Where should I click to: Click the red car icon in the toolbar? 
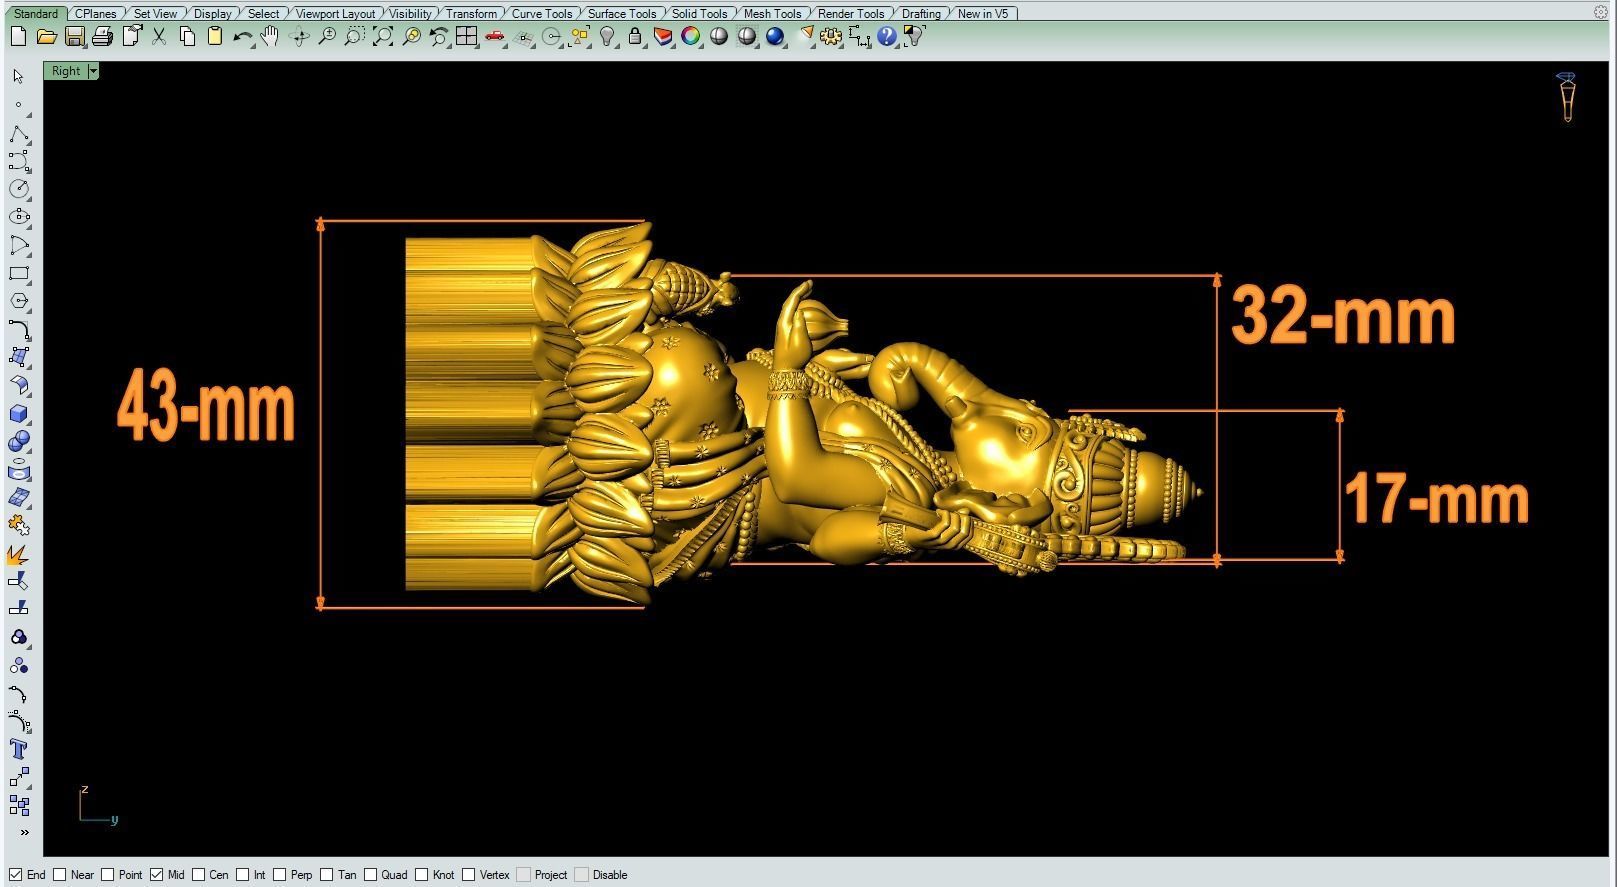coord(494,37)
